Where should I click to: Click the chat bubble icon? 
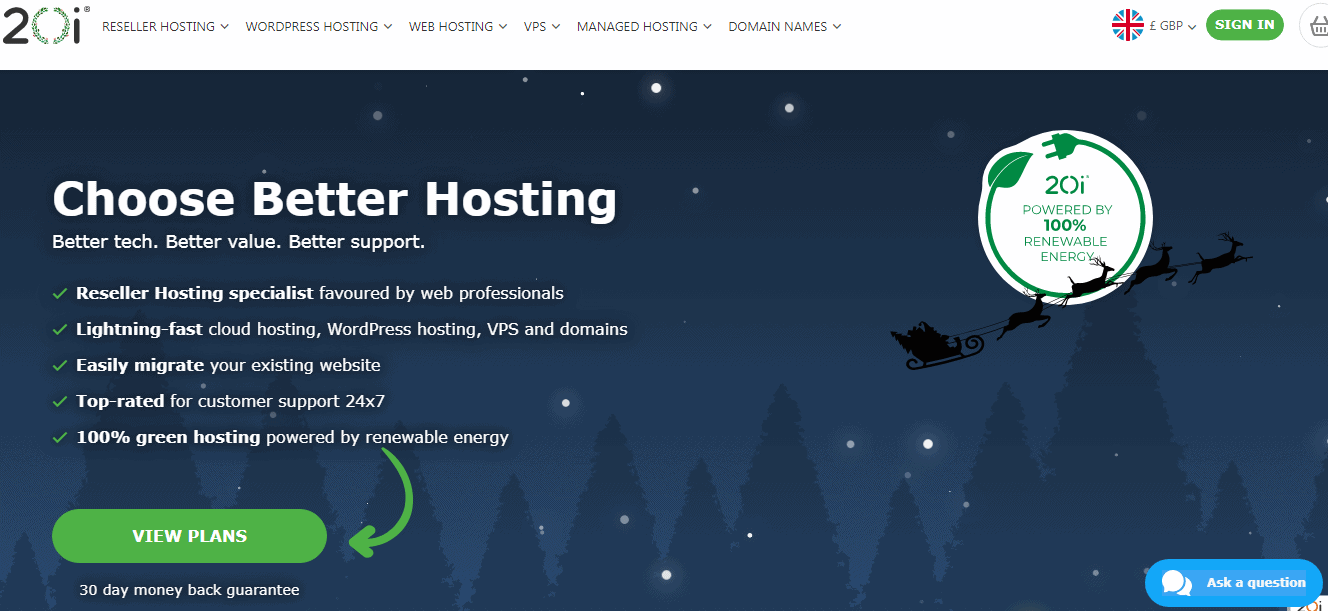1176,583
